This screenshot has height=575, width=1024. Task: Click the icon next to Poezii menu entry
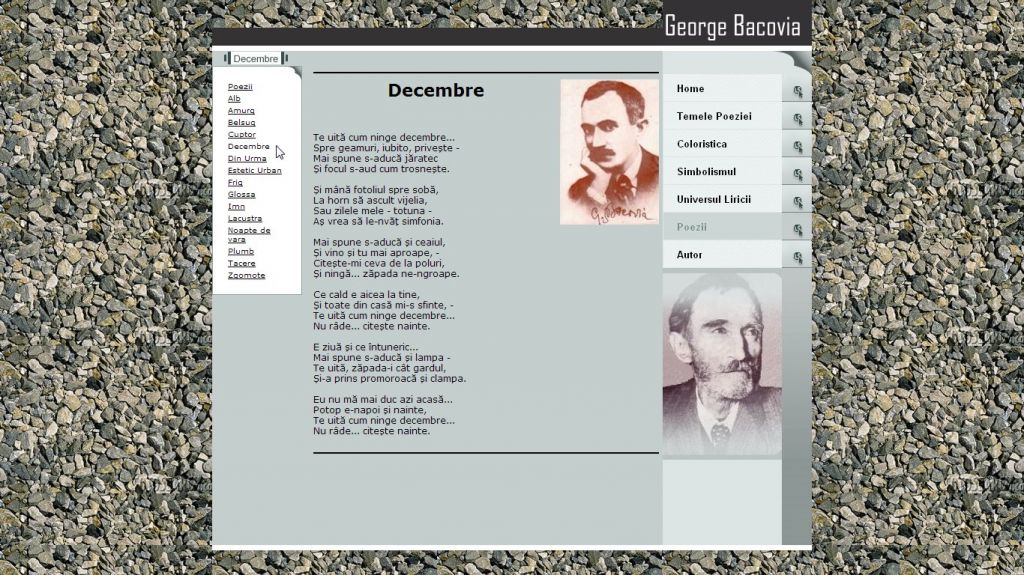pos(797,230)
